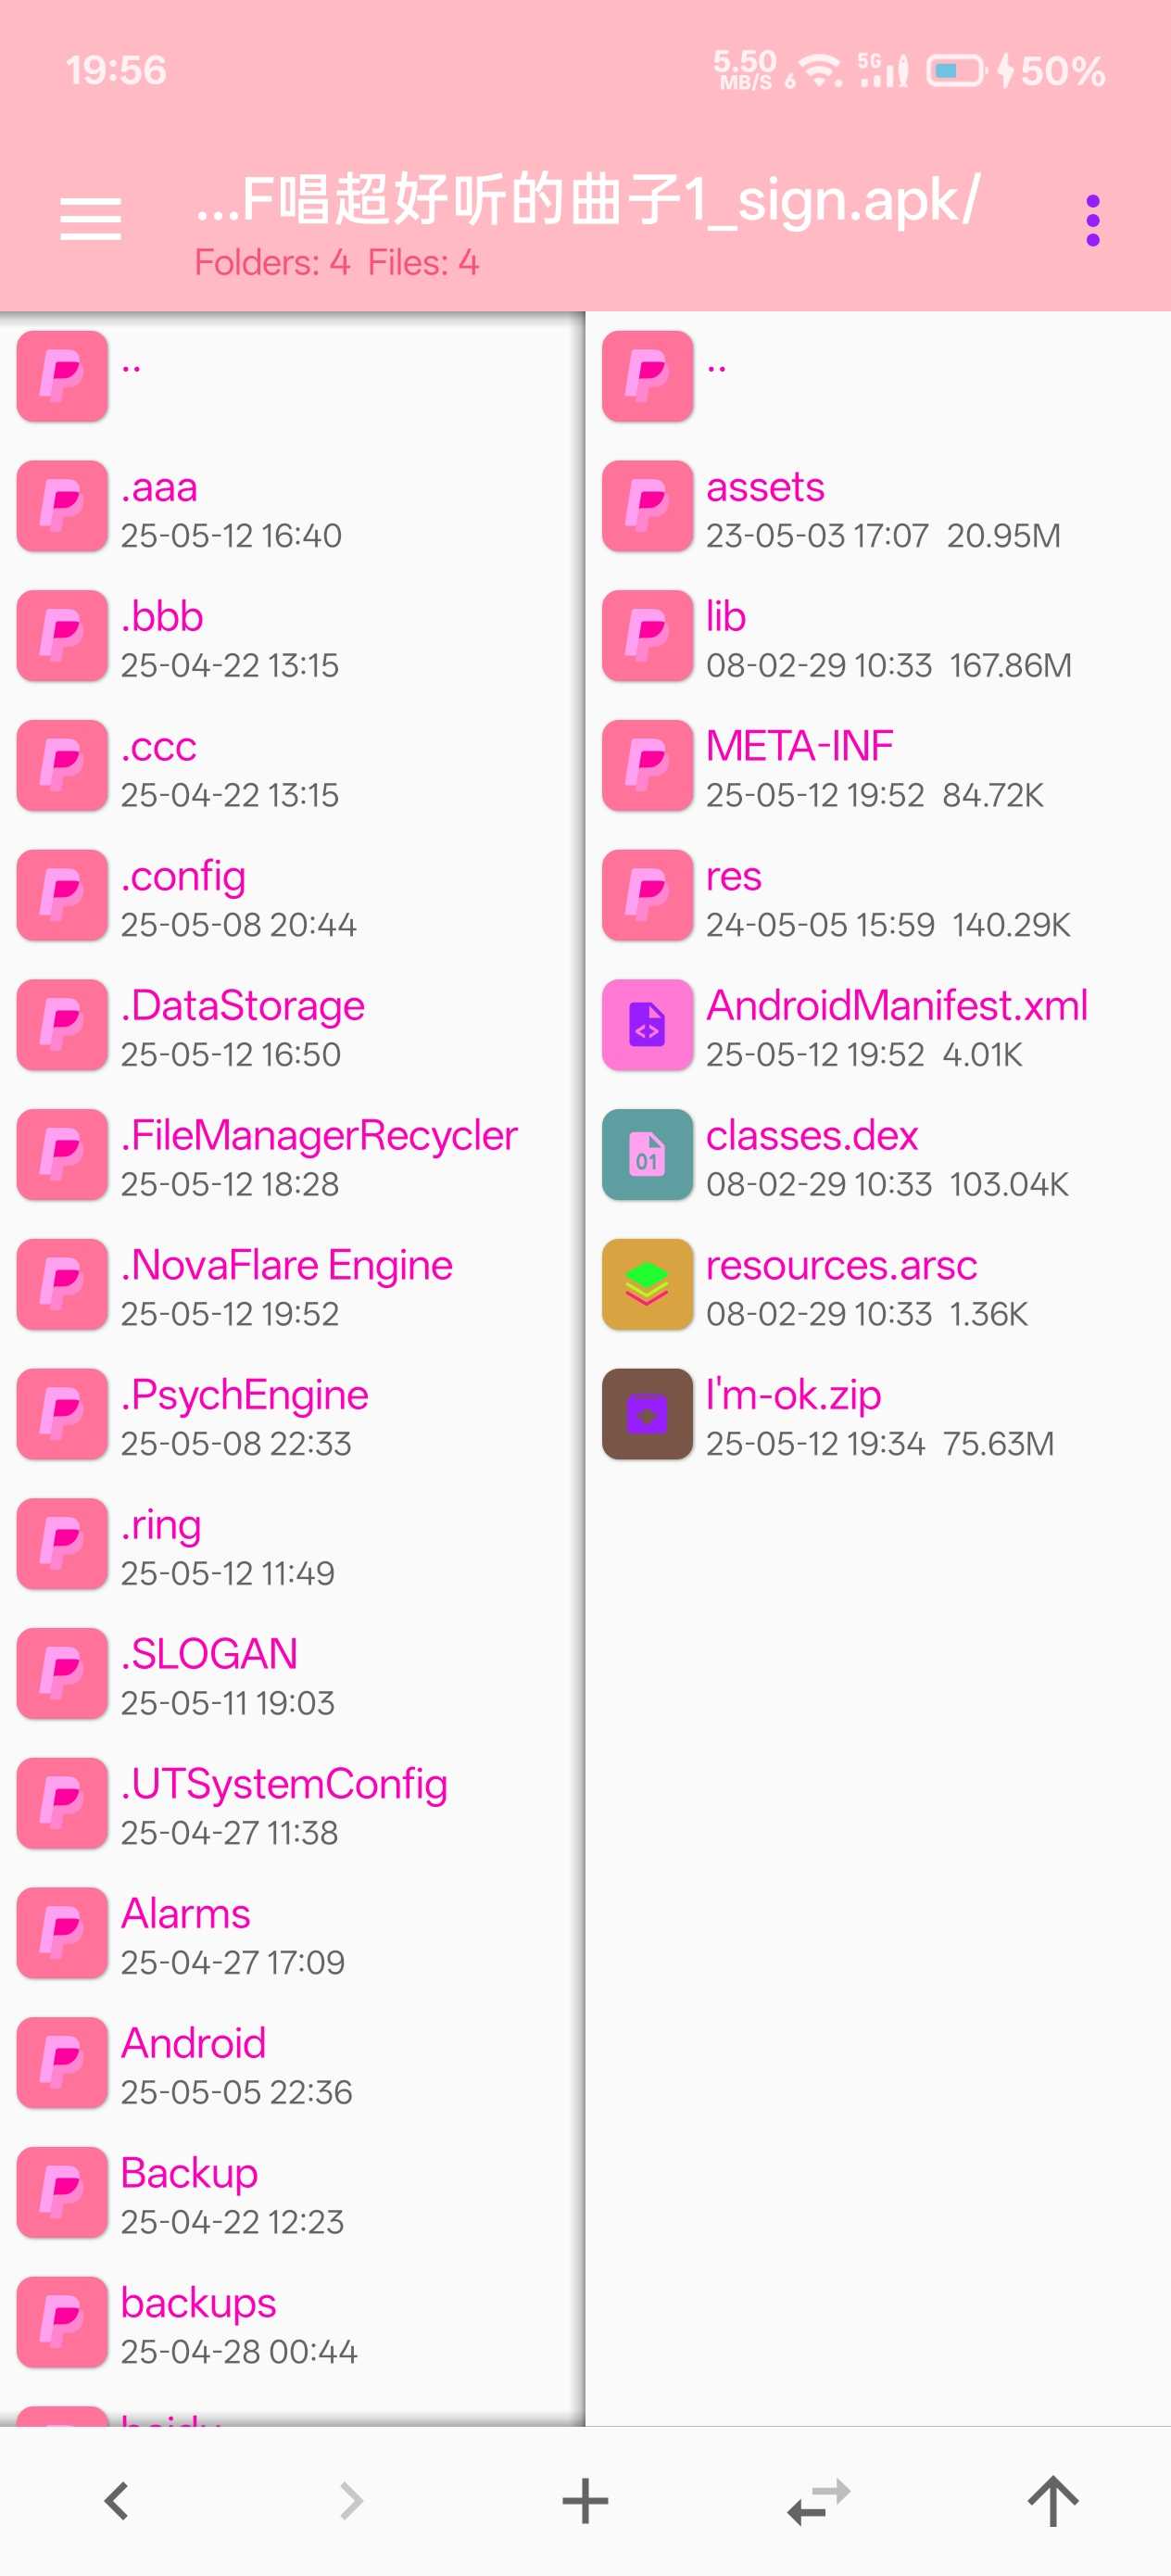Open the .NovaFlare Engine folder
This screenshot has height=2576, width=1171.
292,1284
